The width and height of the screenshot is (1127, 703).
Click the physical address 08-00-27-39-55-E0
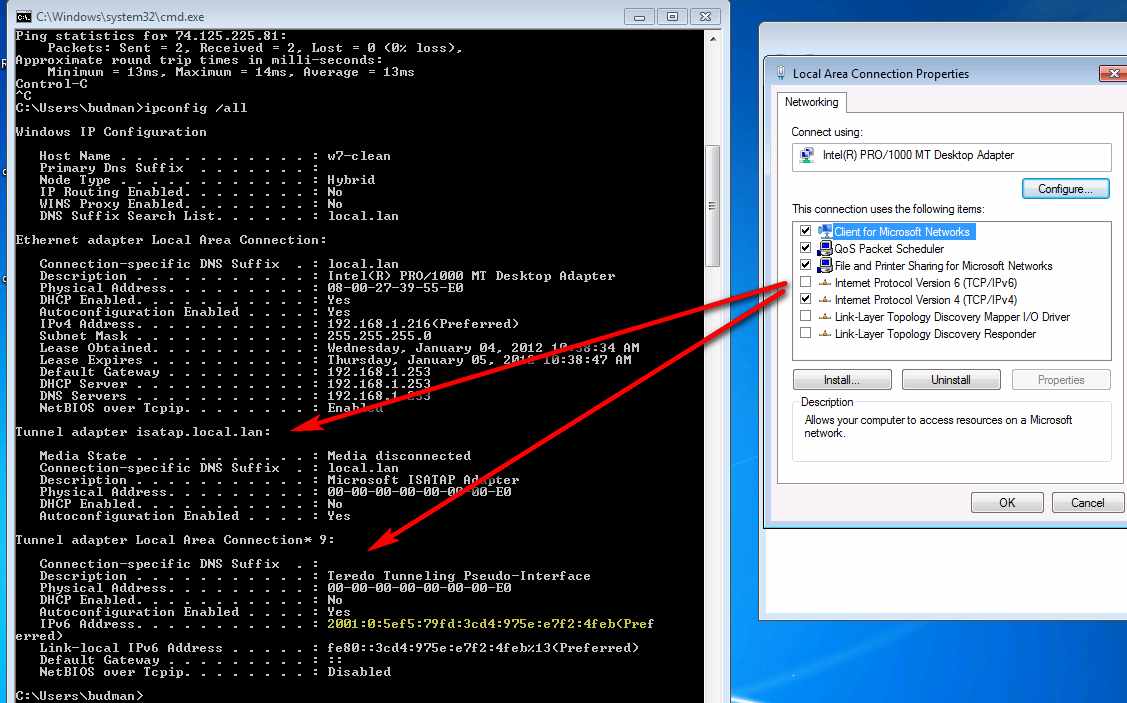395,288
